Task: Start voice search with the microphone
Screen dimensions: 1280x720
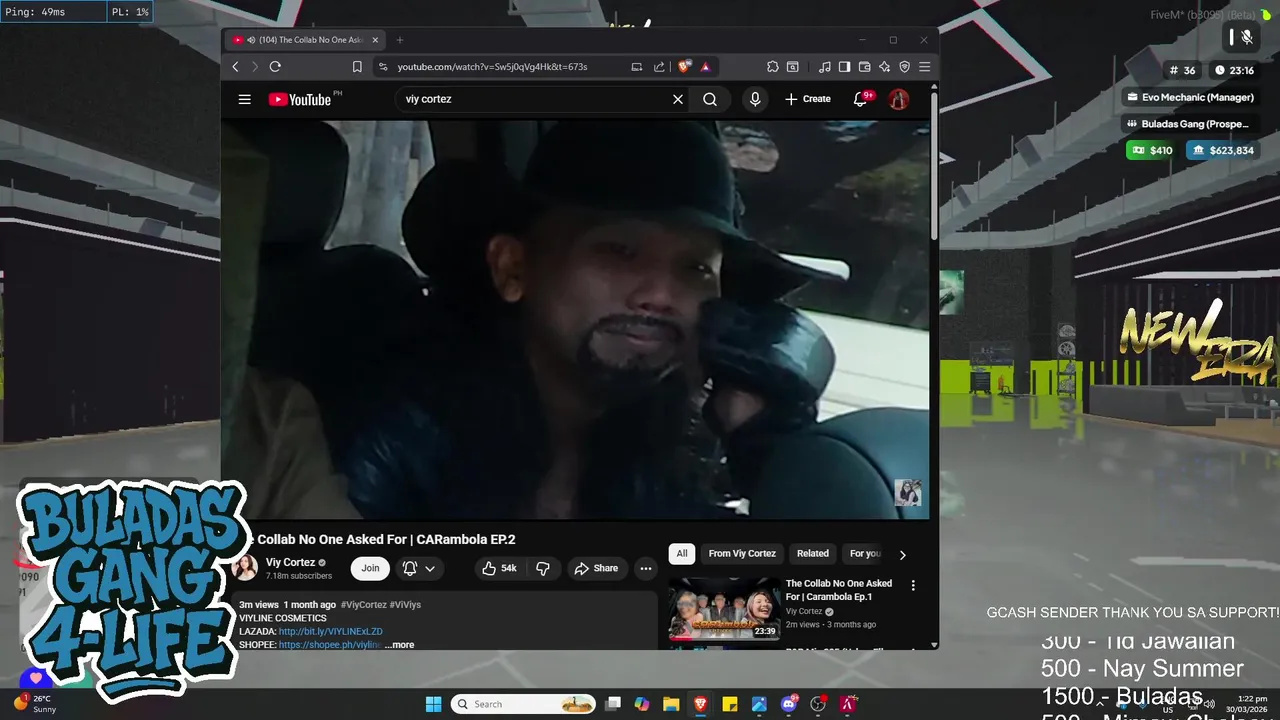Action: 755,99
